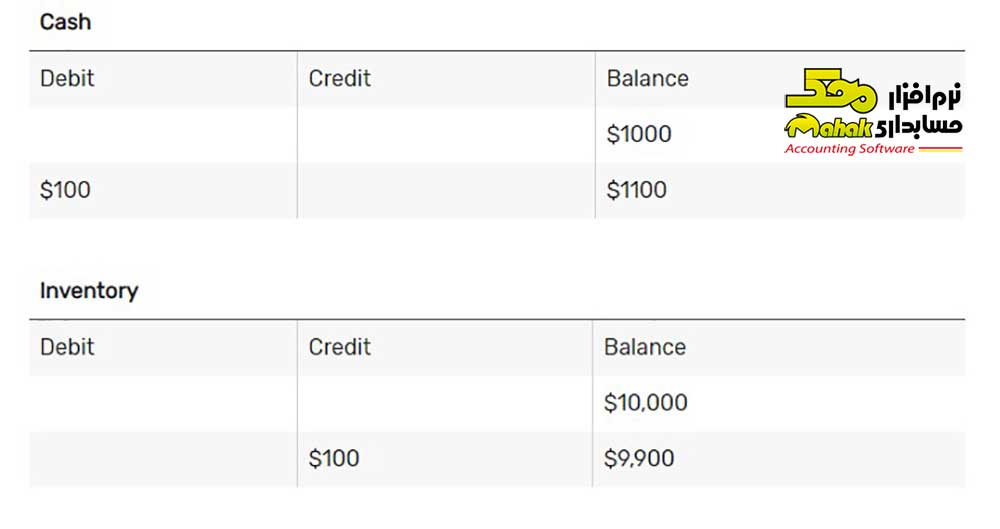Click the yellow Mahak bird emblem
Image resolution: width=1000 pixels, height=529 pixels.
coord(830,89)
